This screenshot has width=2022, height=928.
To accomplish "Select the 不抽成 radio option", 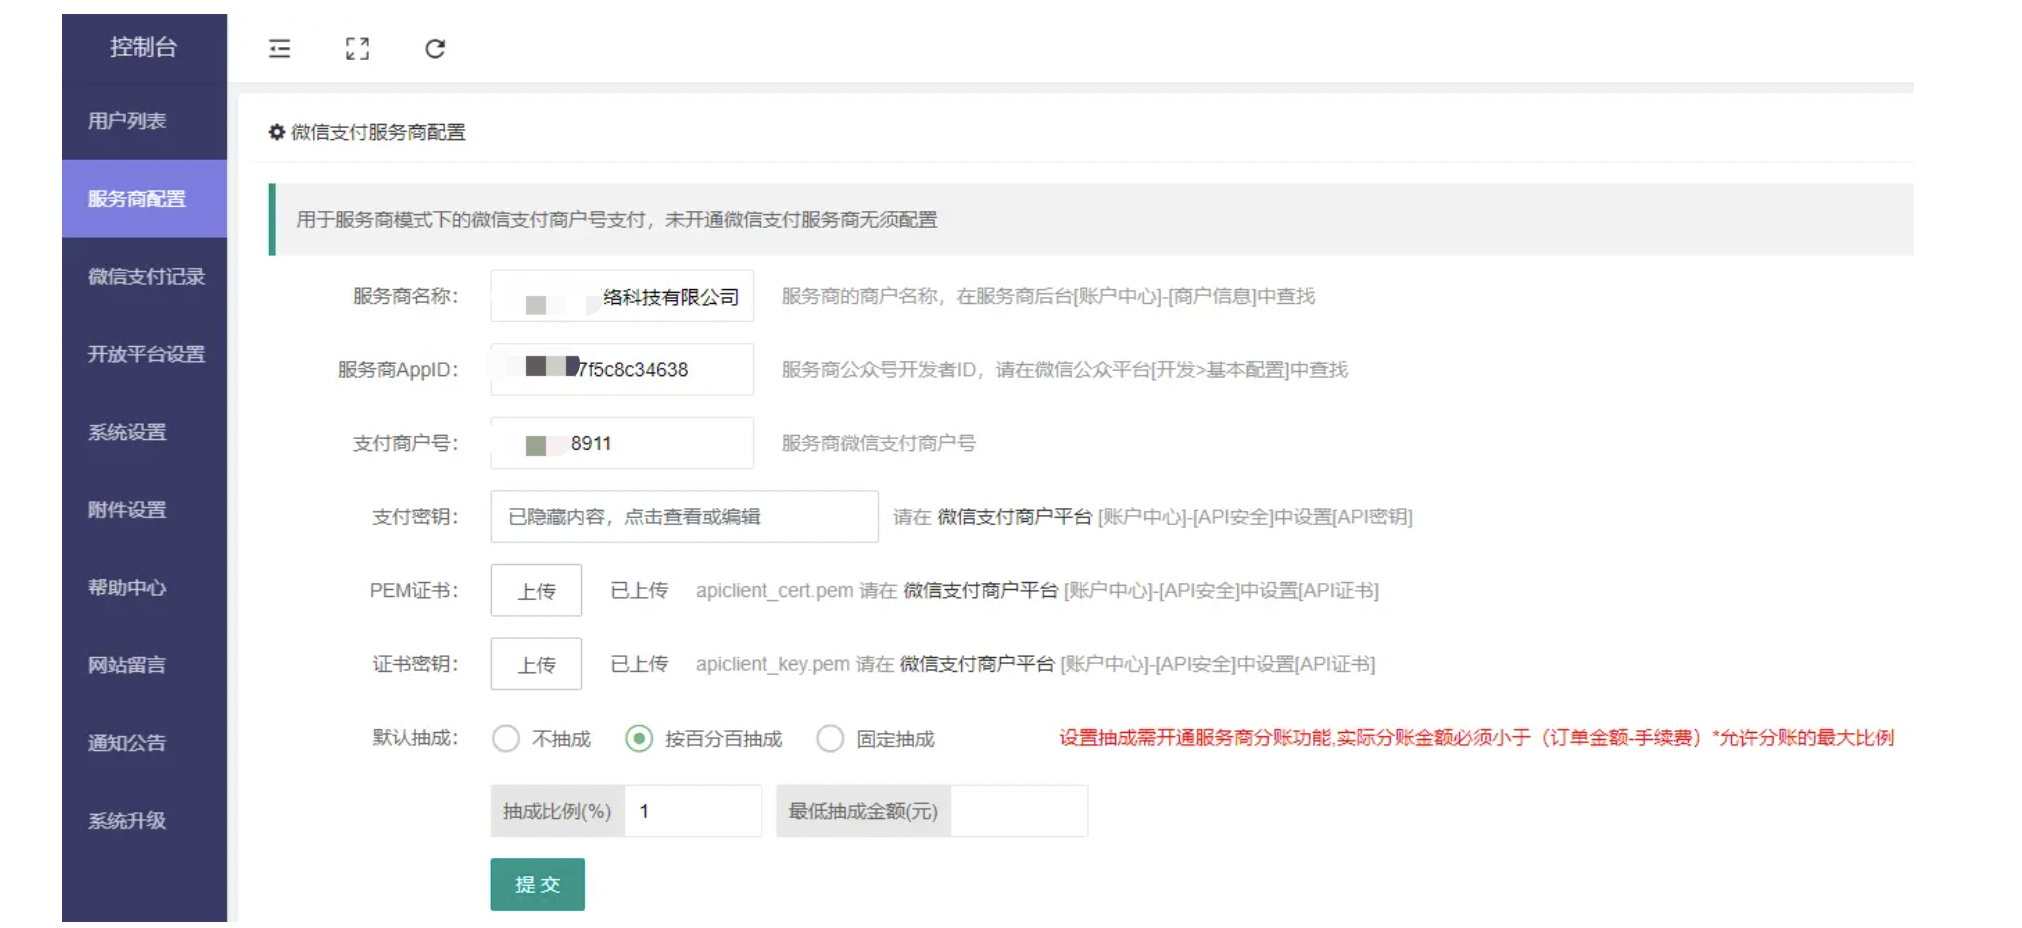I will tap(506, 739).
